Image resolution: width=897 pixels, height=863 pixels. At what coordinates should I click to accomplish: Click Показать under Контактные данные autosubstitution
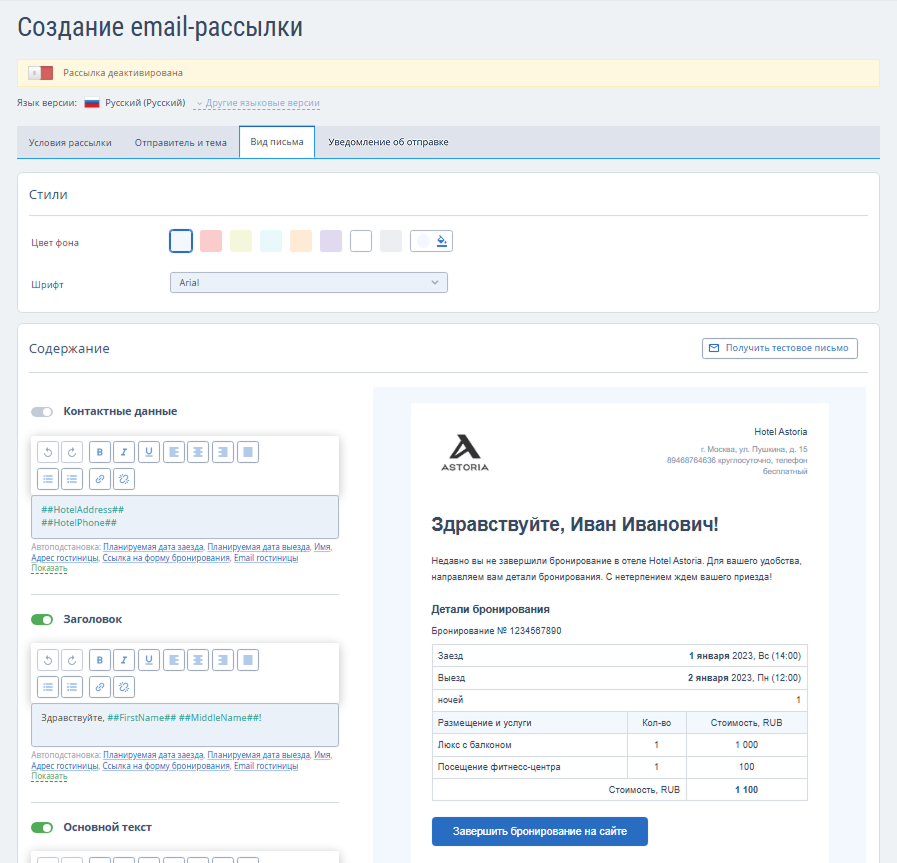(49, 568)
